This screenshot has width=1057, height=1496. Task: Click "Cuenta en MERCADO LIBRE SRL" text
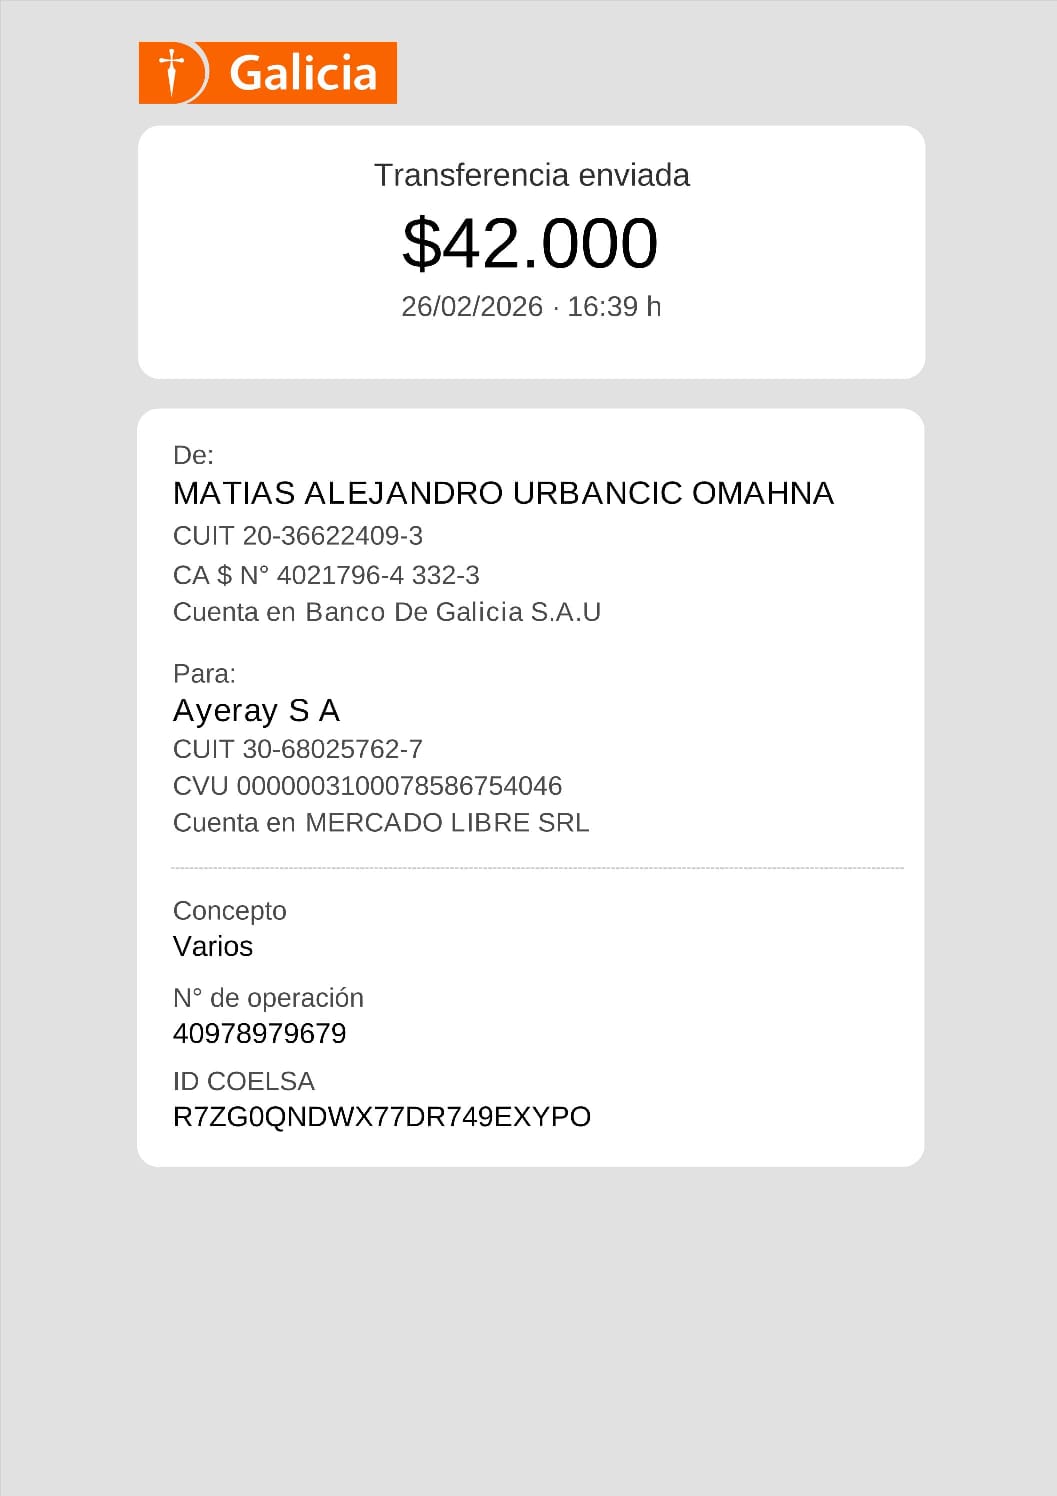(381, 822)
